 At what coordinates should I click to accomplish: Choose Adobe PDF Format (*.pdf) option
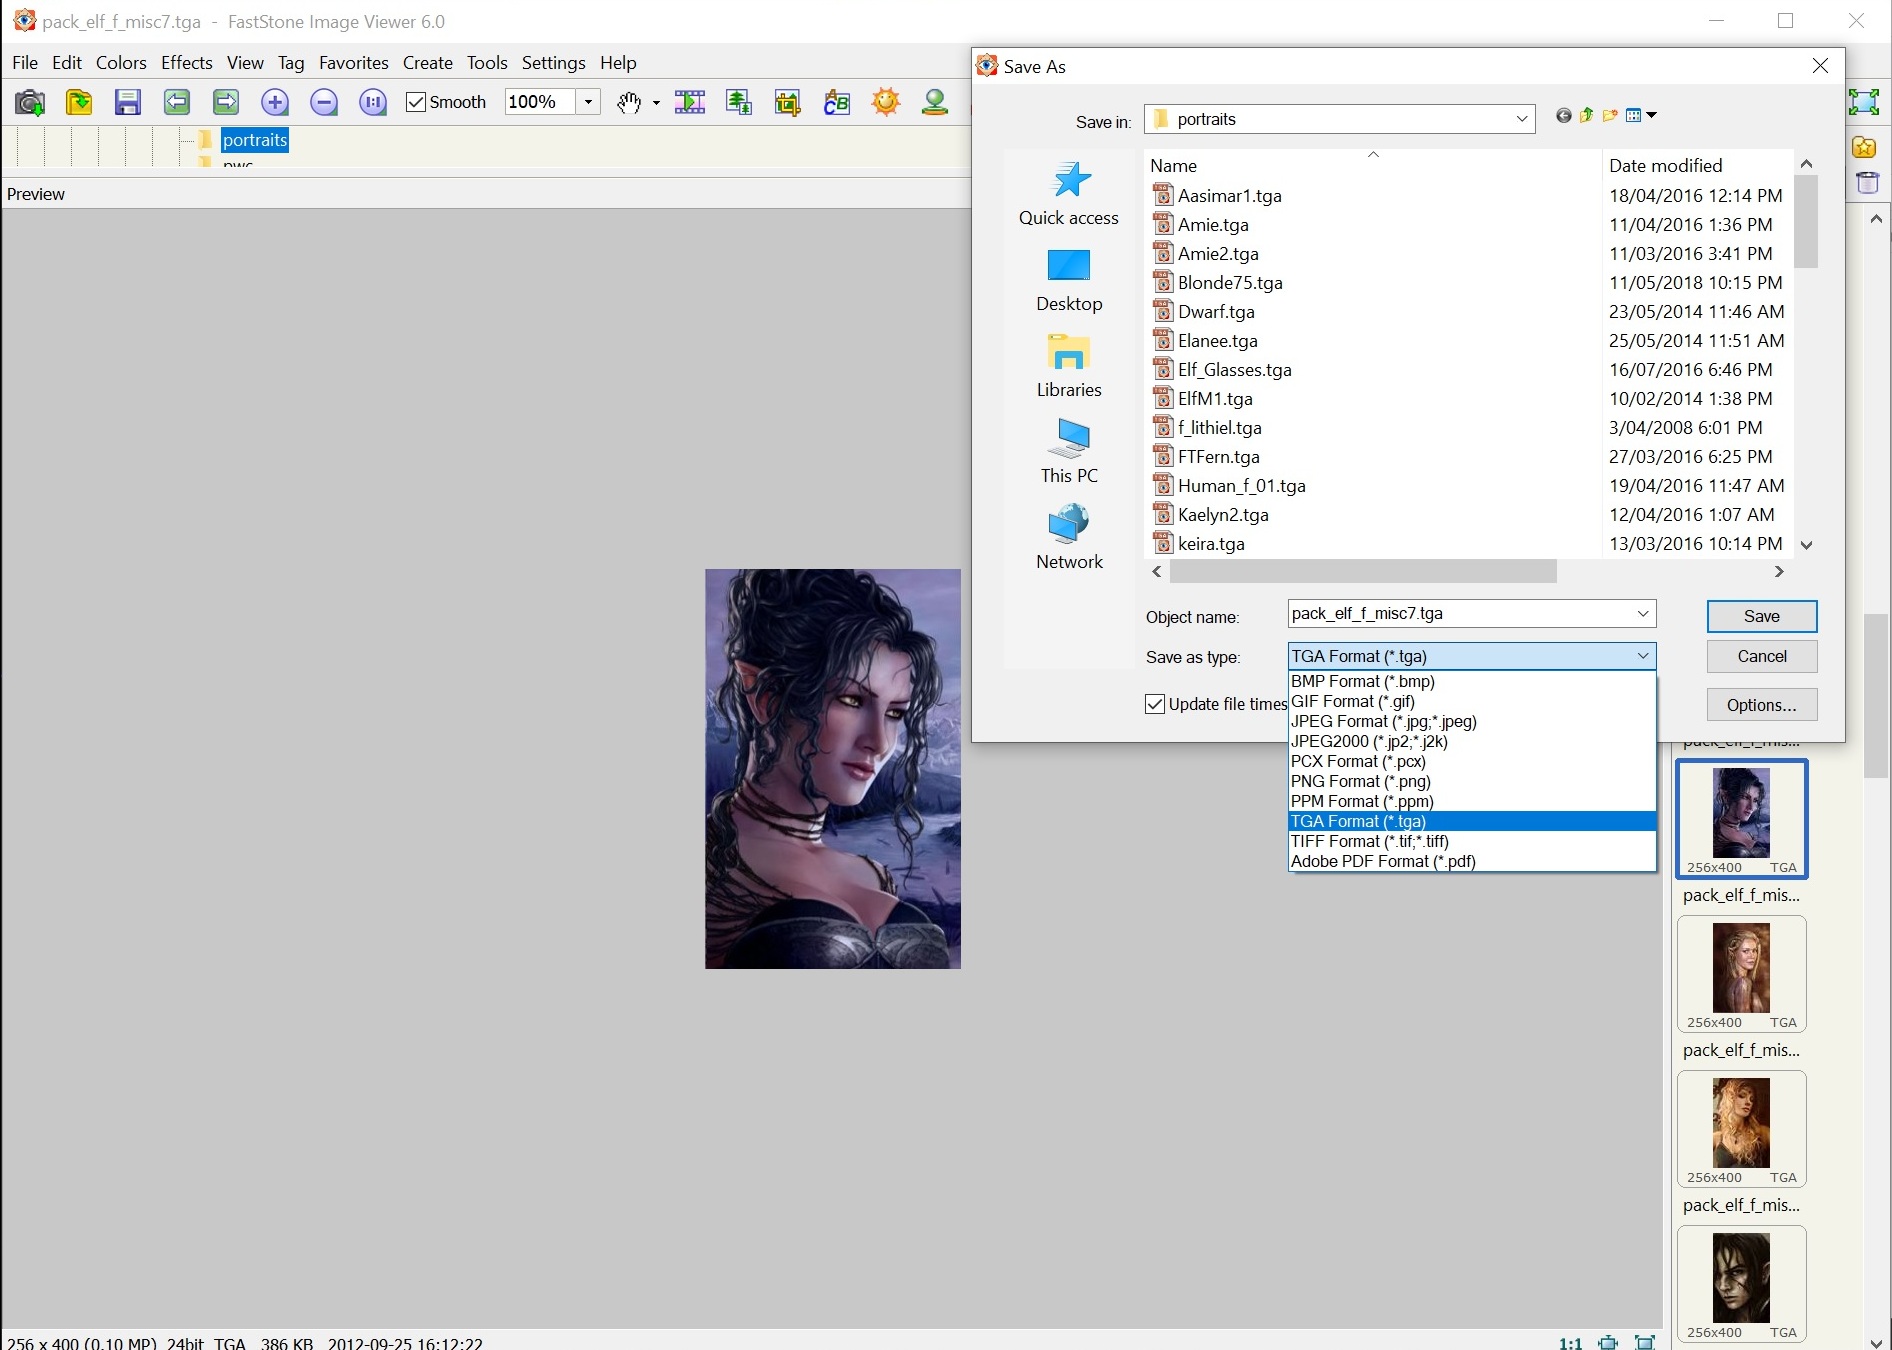[1472, 861]
